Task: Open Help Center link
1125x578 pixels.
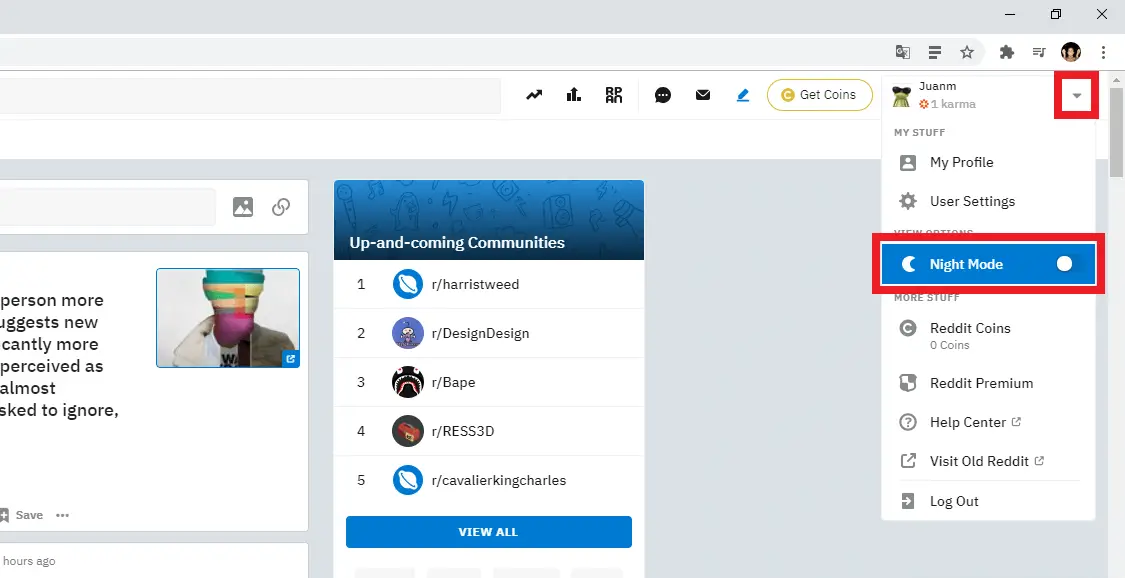Action: (x=988, y=422)
